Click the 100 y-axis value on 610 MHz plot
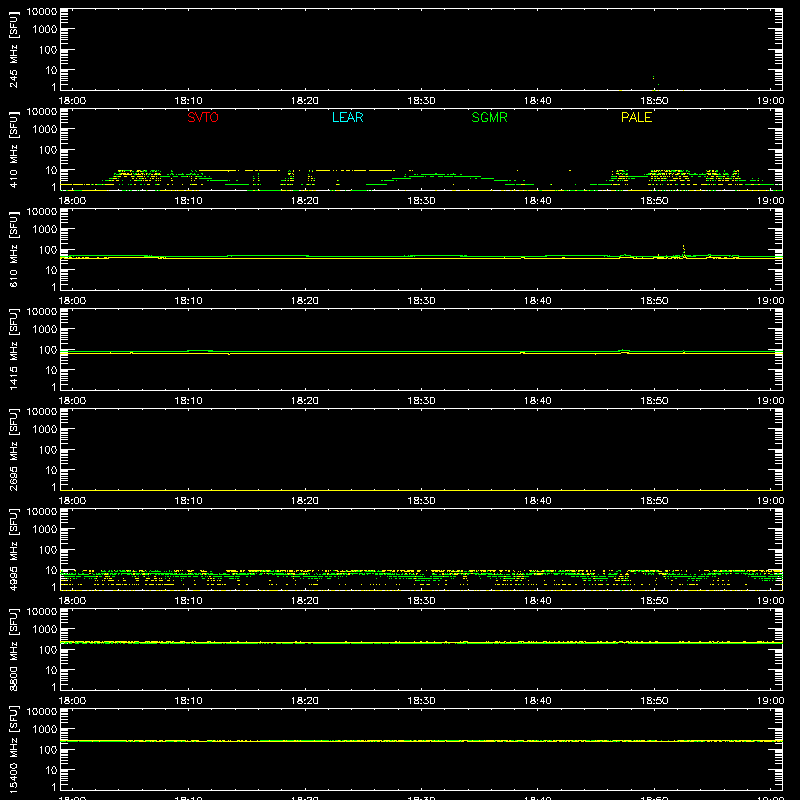This screenshot has width=800, height=800. point(48,250)
